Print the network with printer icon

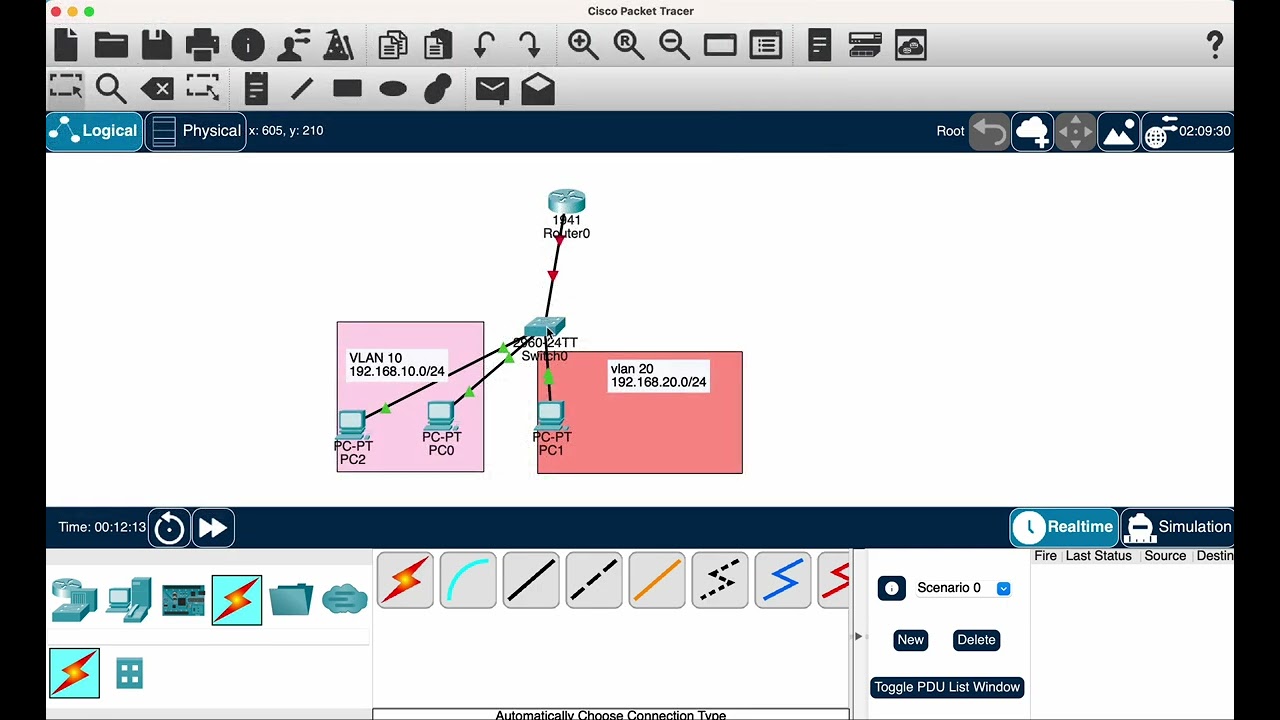202,45
